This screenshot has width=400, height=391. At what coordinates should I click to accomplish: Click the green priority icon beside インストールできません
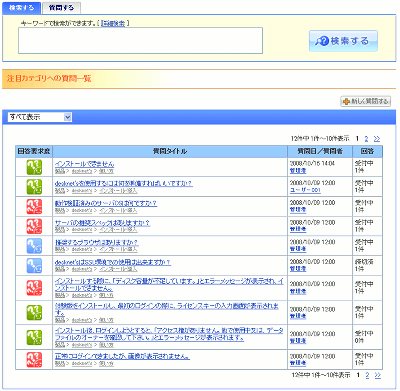coord(34,167)
